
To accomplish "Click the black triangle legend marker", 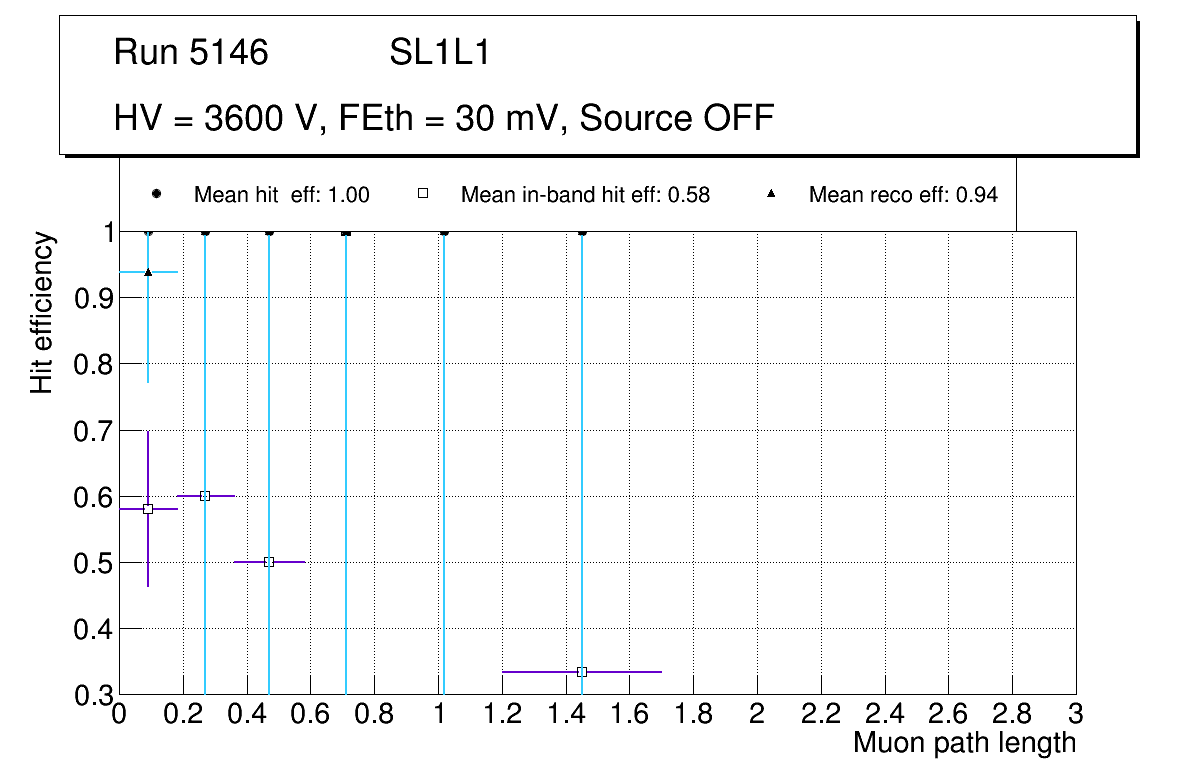I will (771, 195).
